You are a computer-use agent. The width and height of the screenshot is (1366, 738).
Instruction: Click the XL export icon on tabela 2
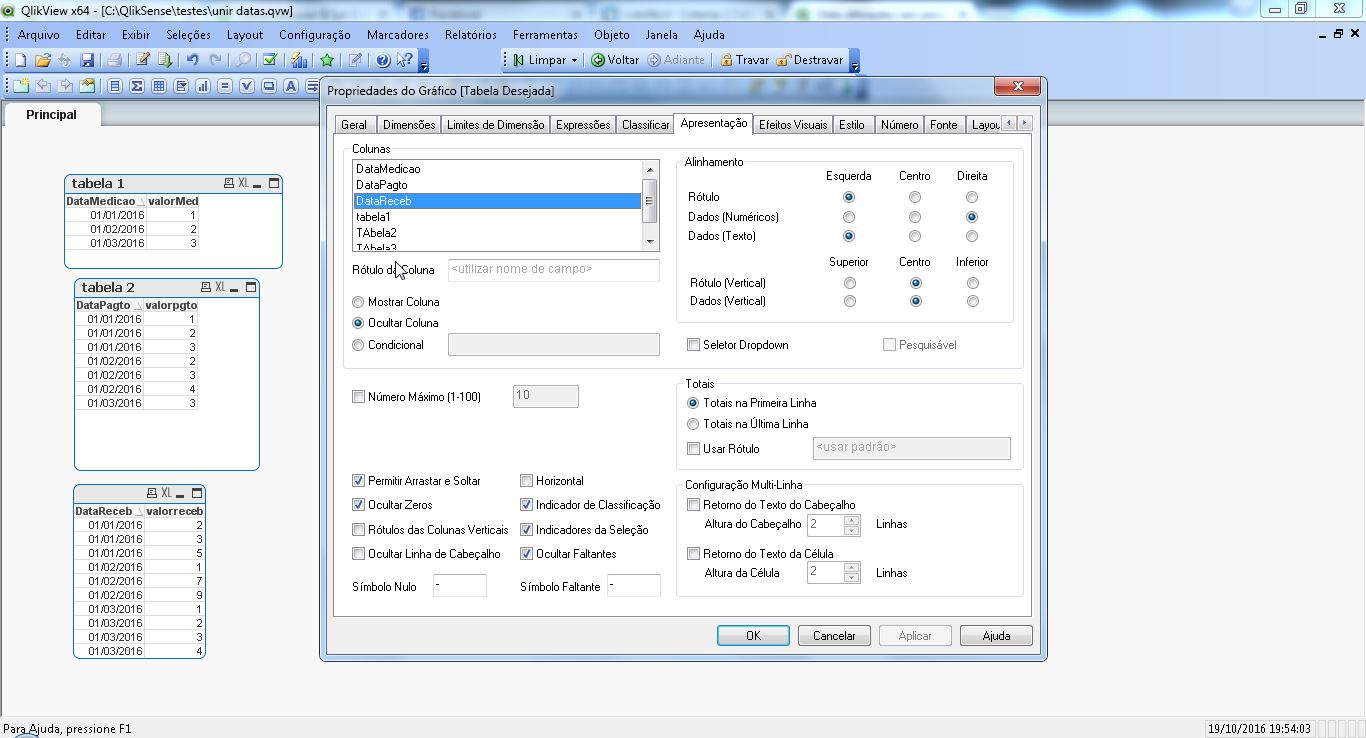pos(220,287)
